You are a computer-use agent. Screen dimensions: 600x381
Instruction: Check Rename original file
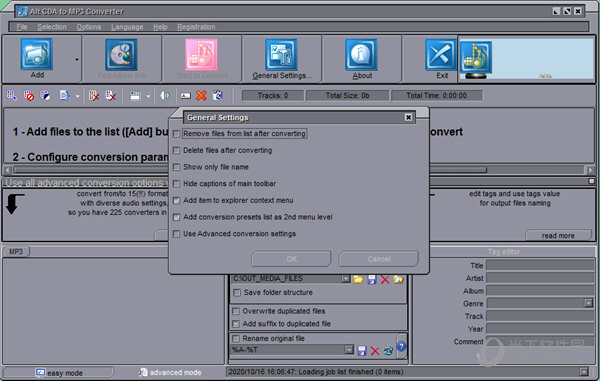tap(236, 339)
